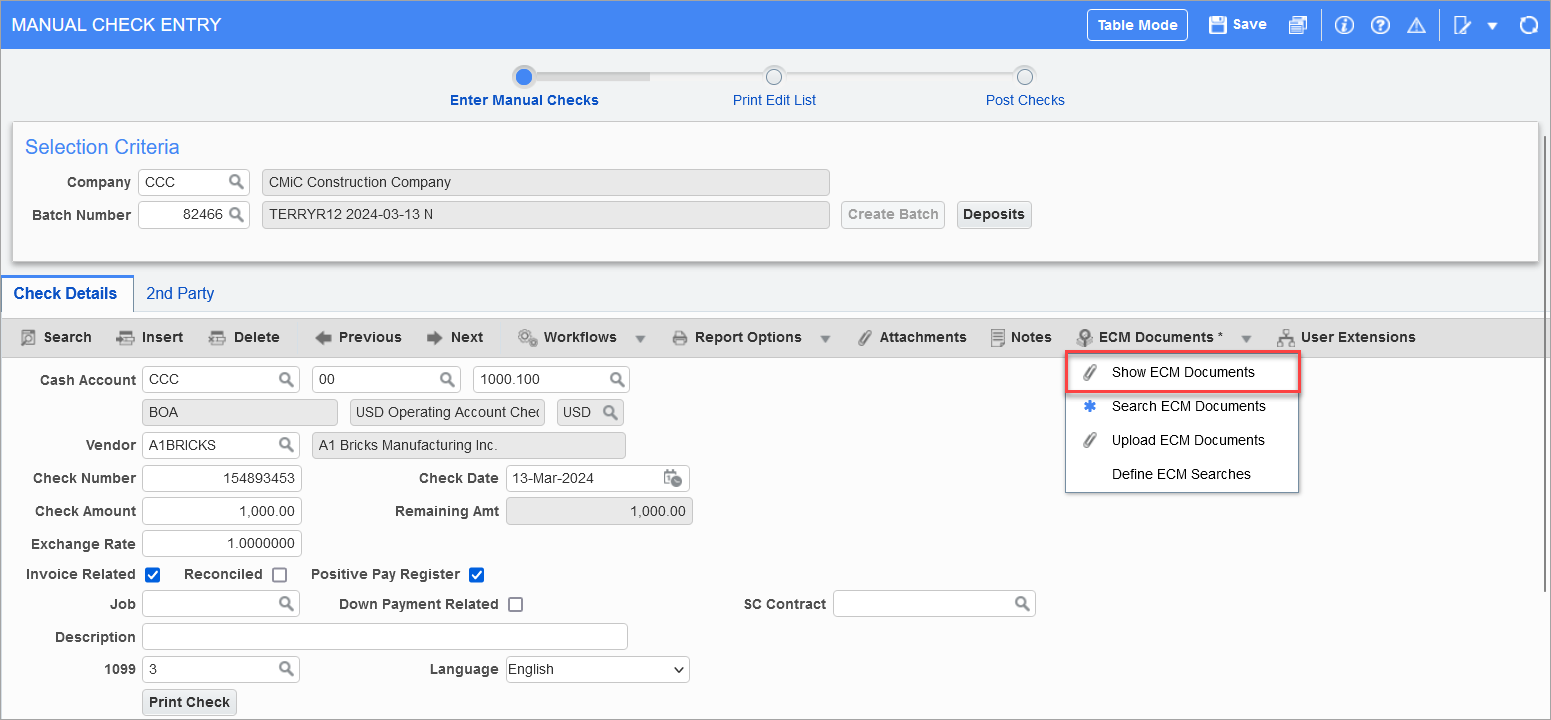Open Check Date calendar picker icon
Image resolution: width=1551 pixels, height=720 pixels.
[673, 478]
